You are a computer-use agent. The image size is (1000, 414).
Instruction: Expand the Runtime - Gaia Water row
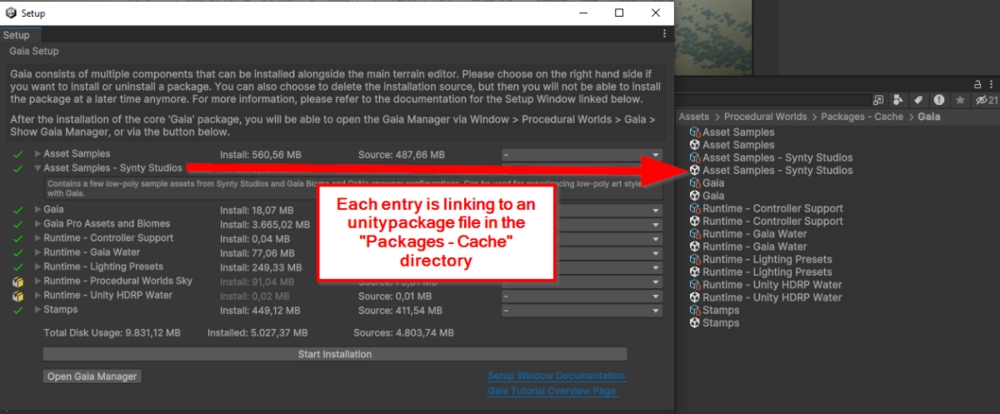[x=38, y=253]
